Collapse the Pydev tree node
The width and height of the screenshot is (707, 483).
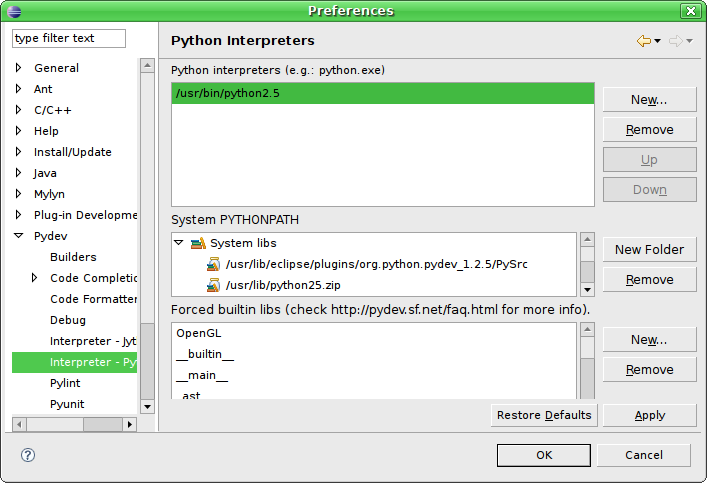[x=18, y=236]
